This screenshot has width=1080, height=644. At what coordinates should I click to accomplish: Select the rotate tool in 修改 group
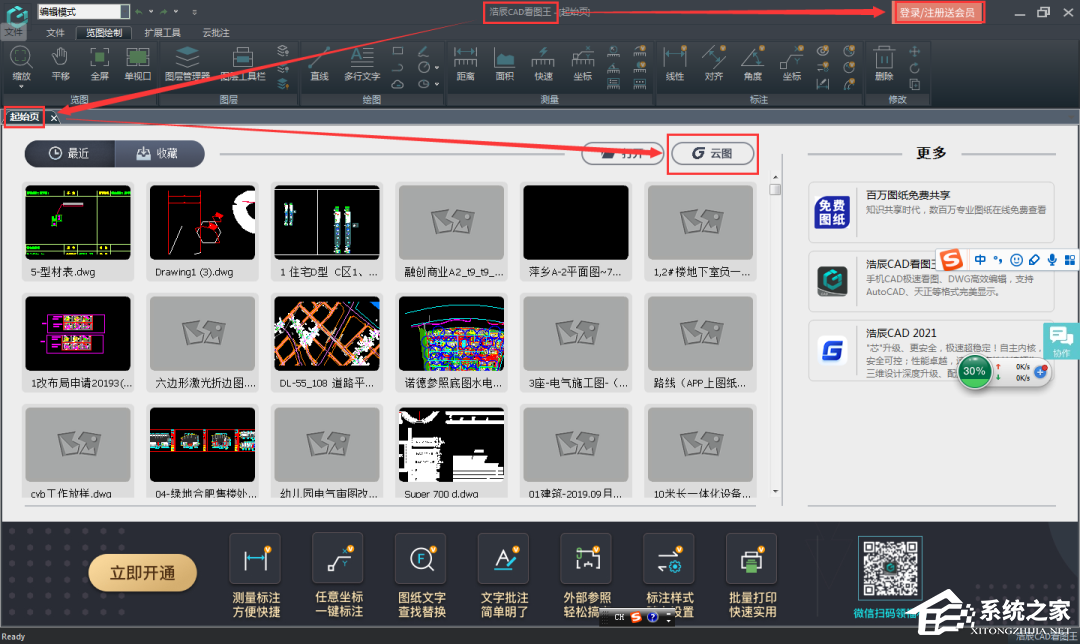tap(914, 67)
